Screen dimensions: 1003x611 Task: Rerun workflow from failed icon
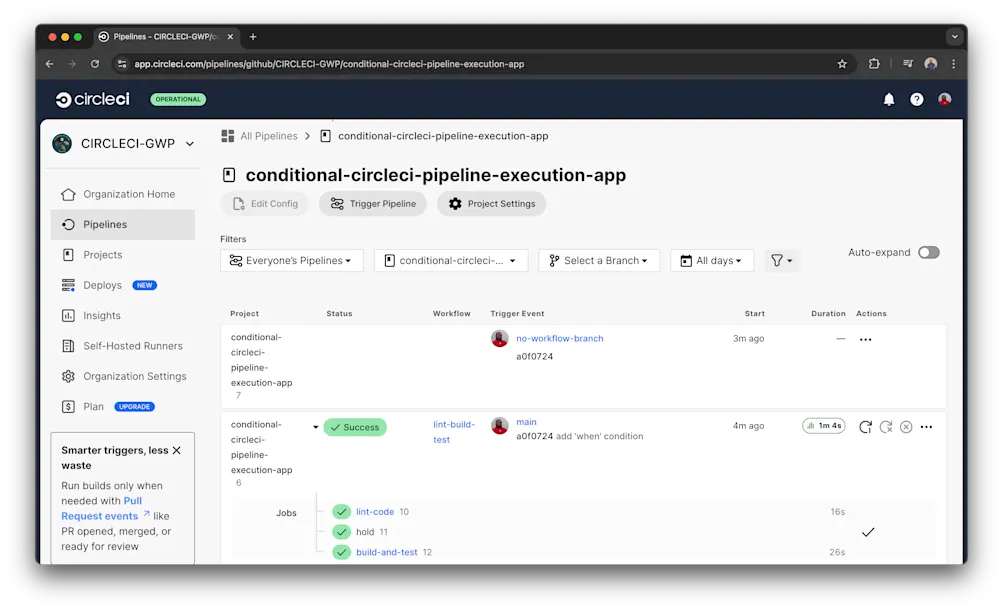(x=886, y=427)
